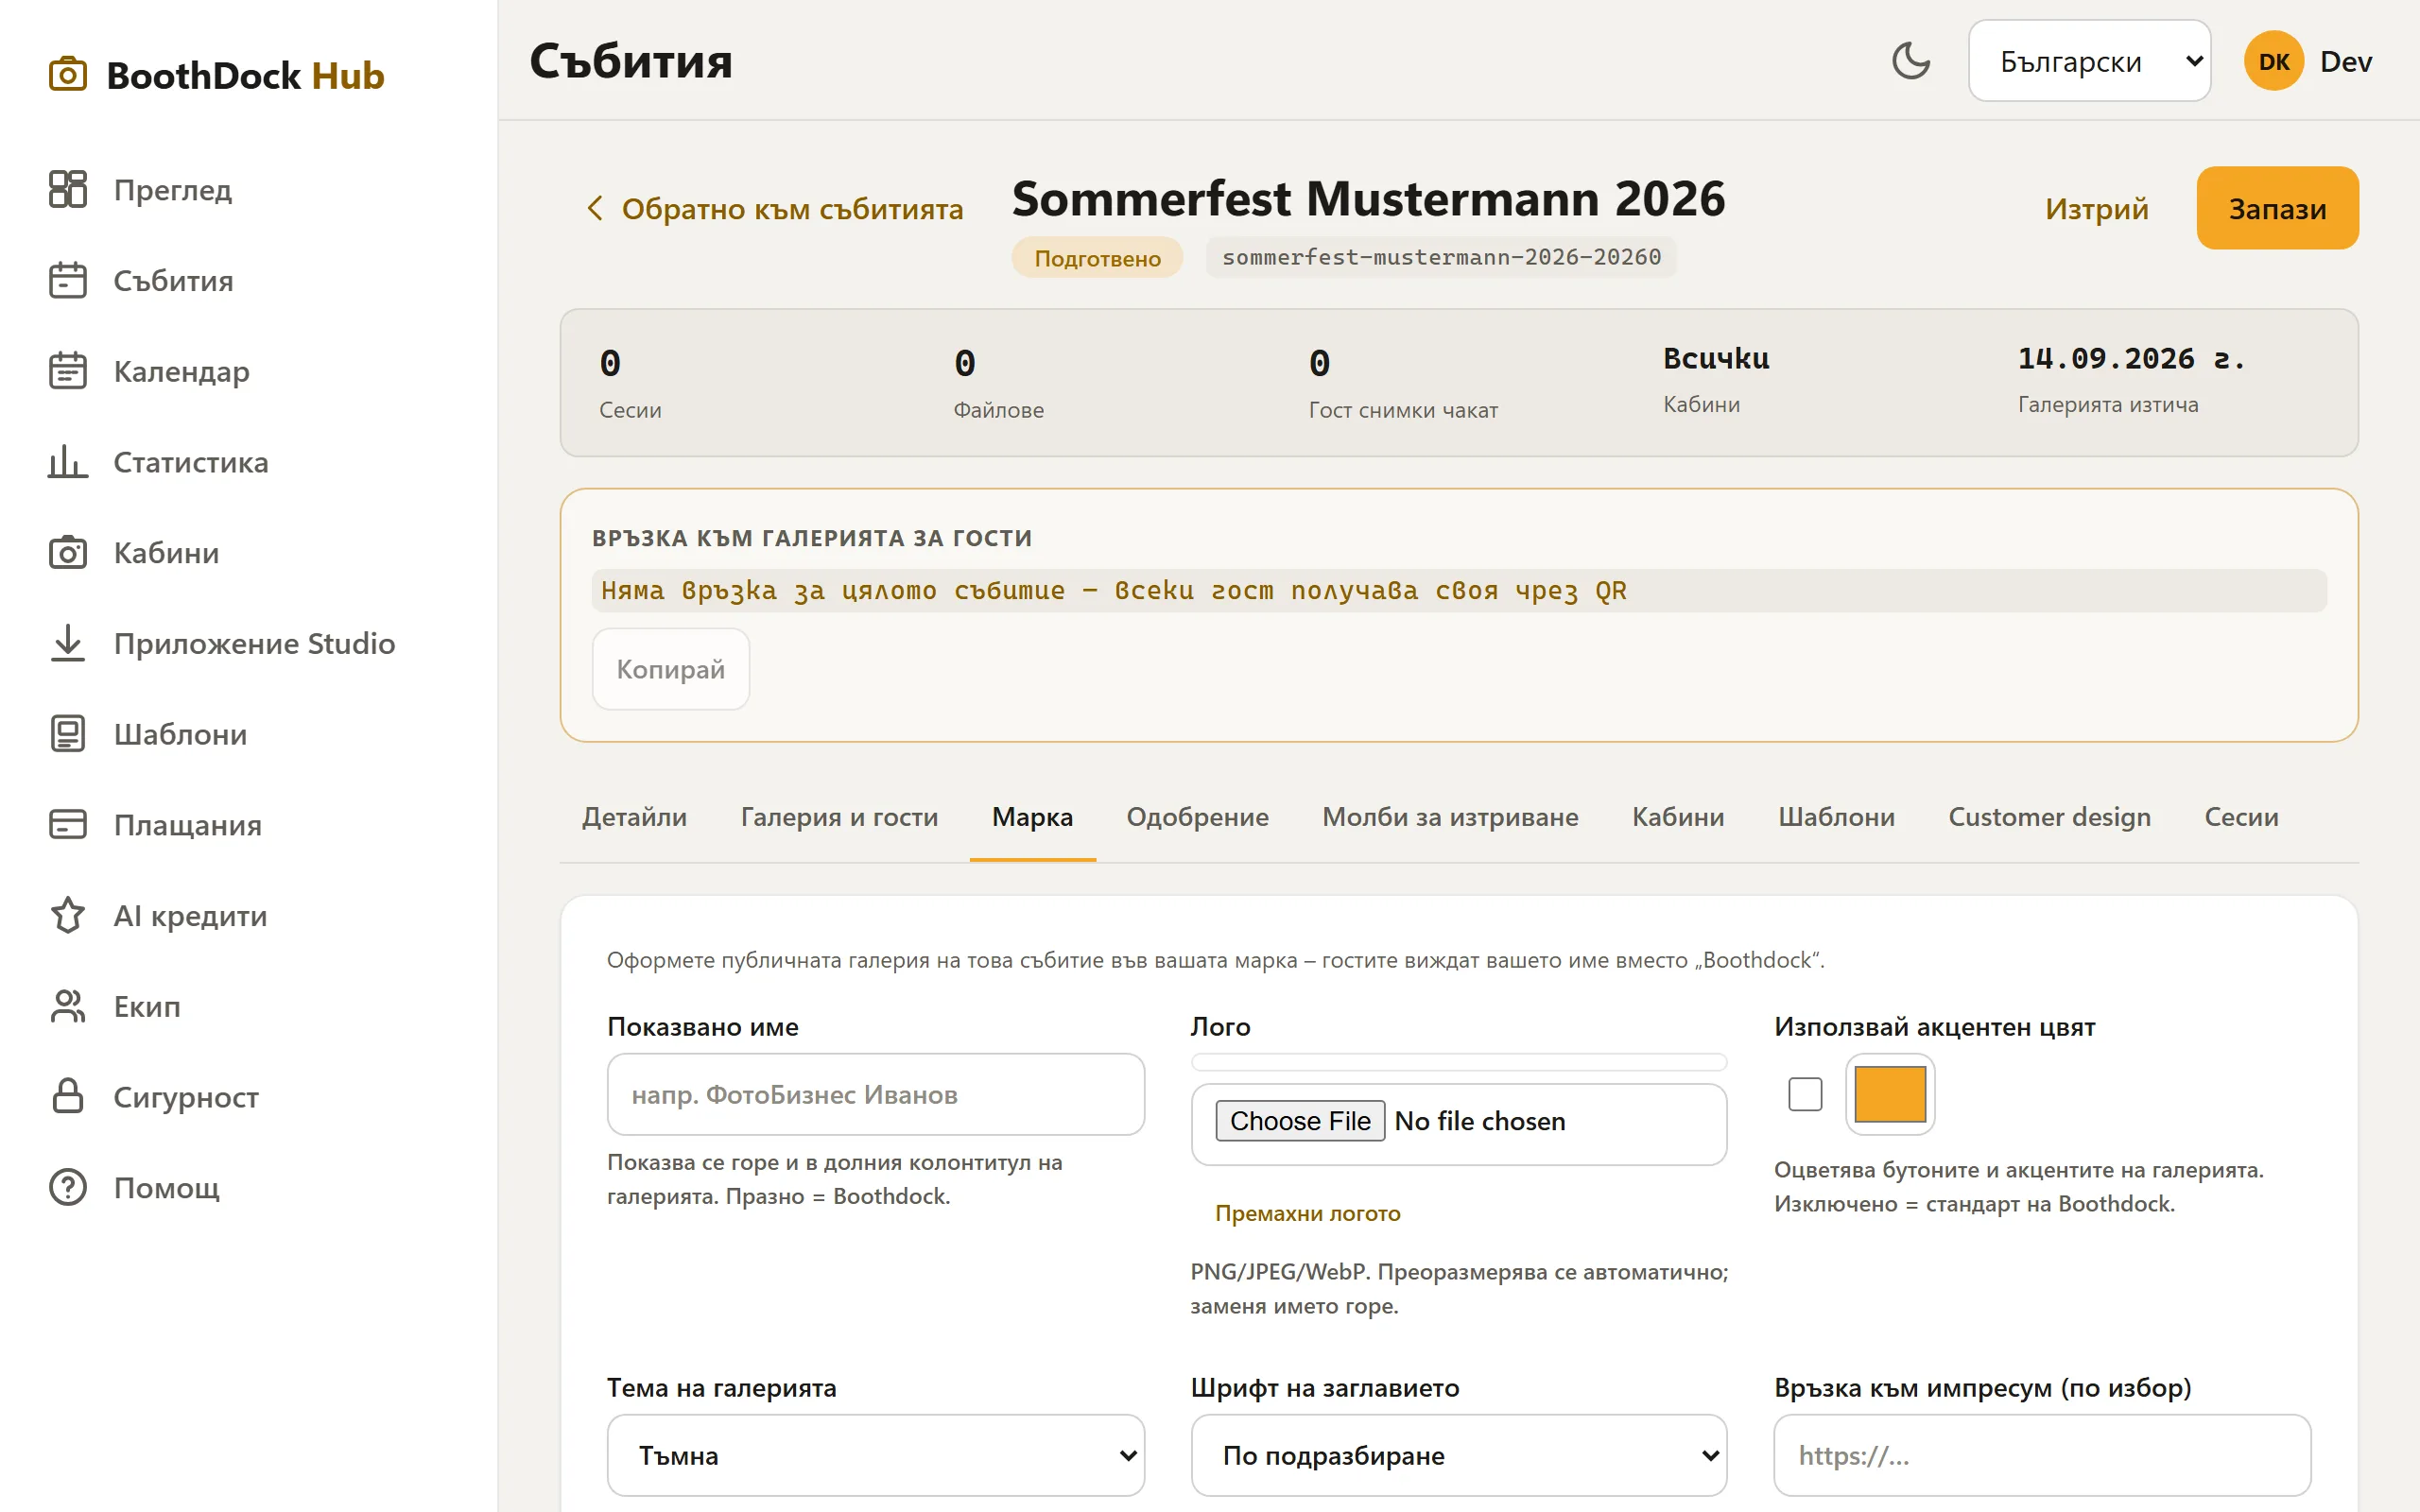The image size is (2420, 1512).
Task: Click the Плащания card icon
Action: [x=68, y=824]
